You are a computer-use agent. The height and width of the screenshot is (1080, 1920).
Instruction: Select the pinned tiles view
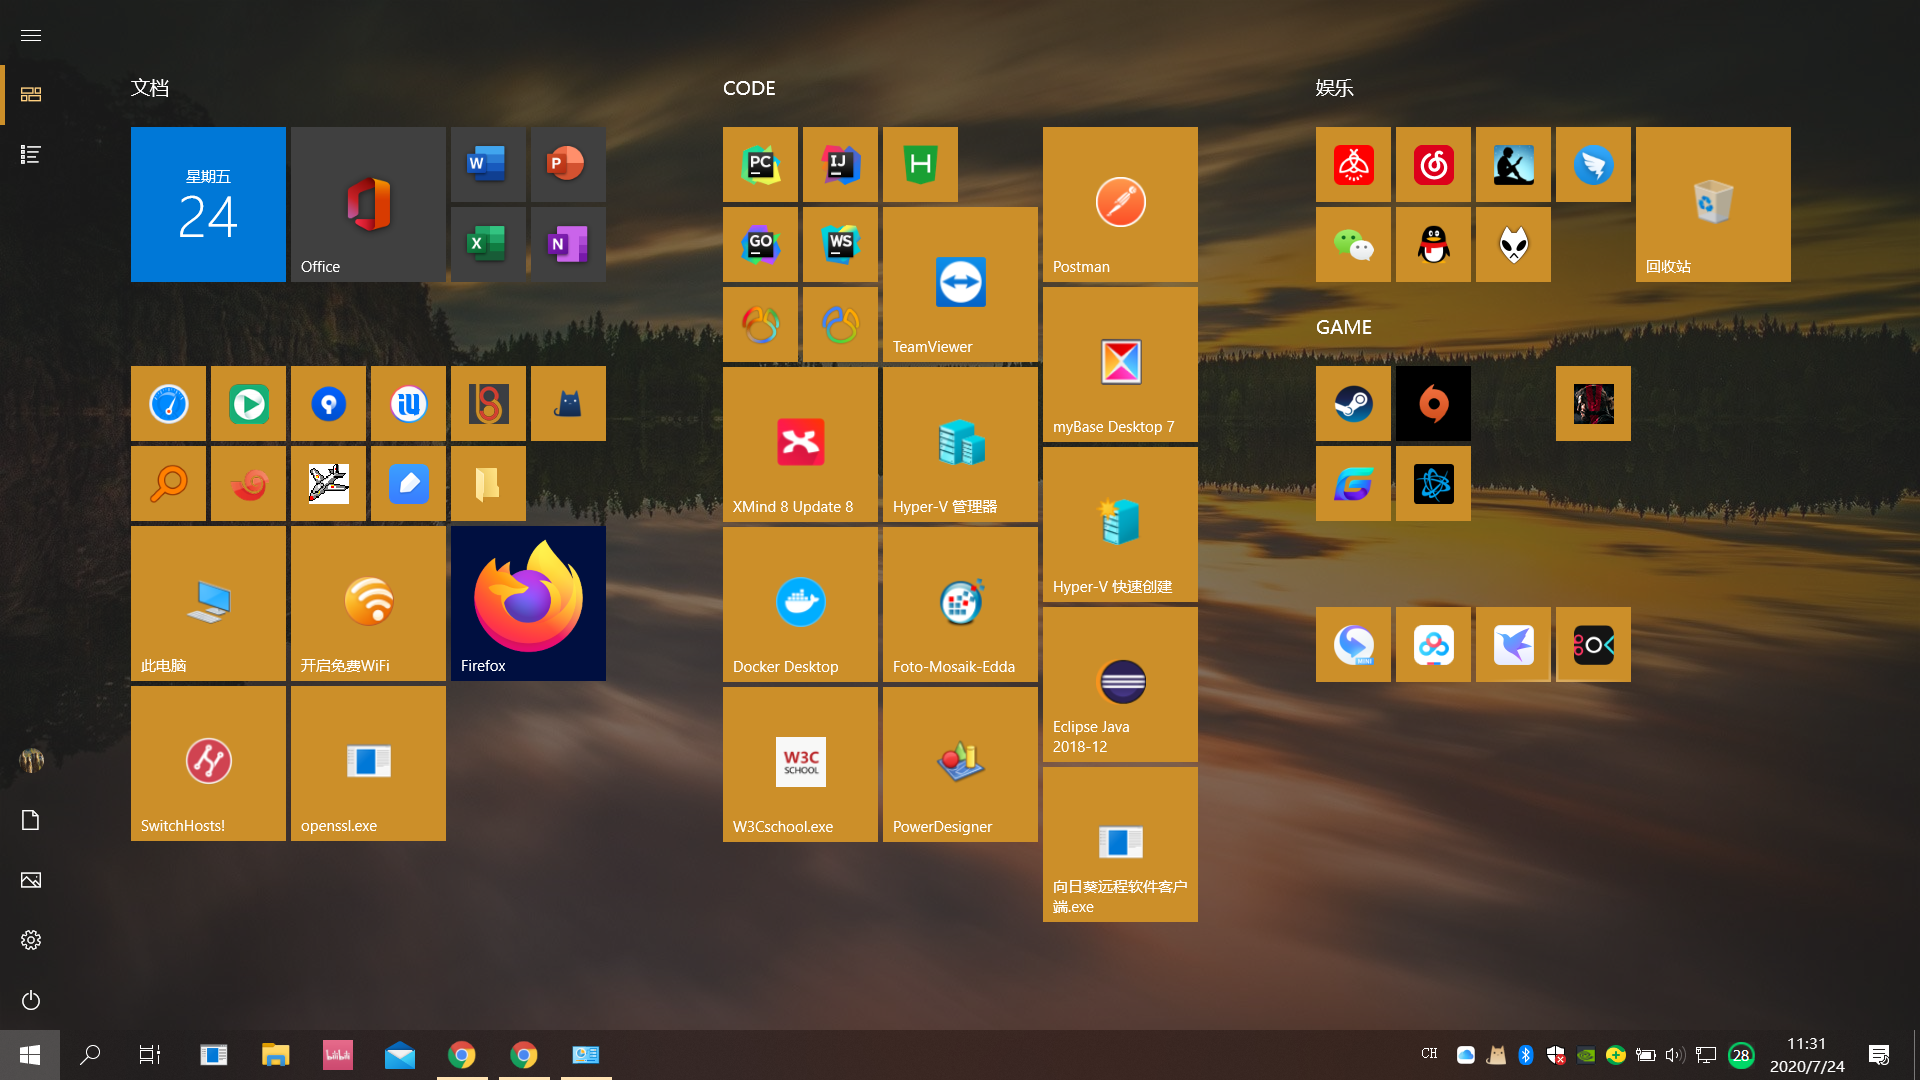31,94
